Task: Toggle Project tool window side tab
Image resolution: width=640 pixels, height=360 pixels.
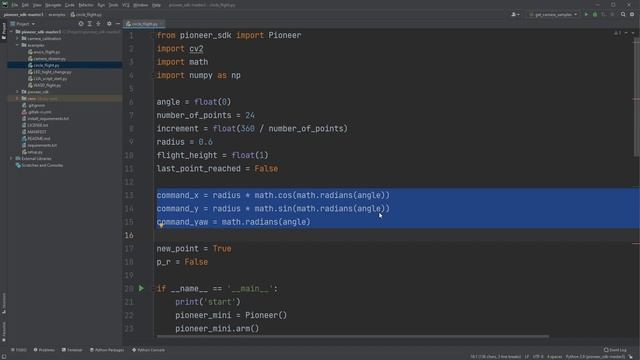Action: click(x=4, y=31)
